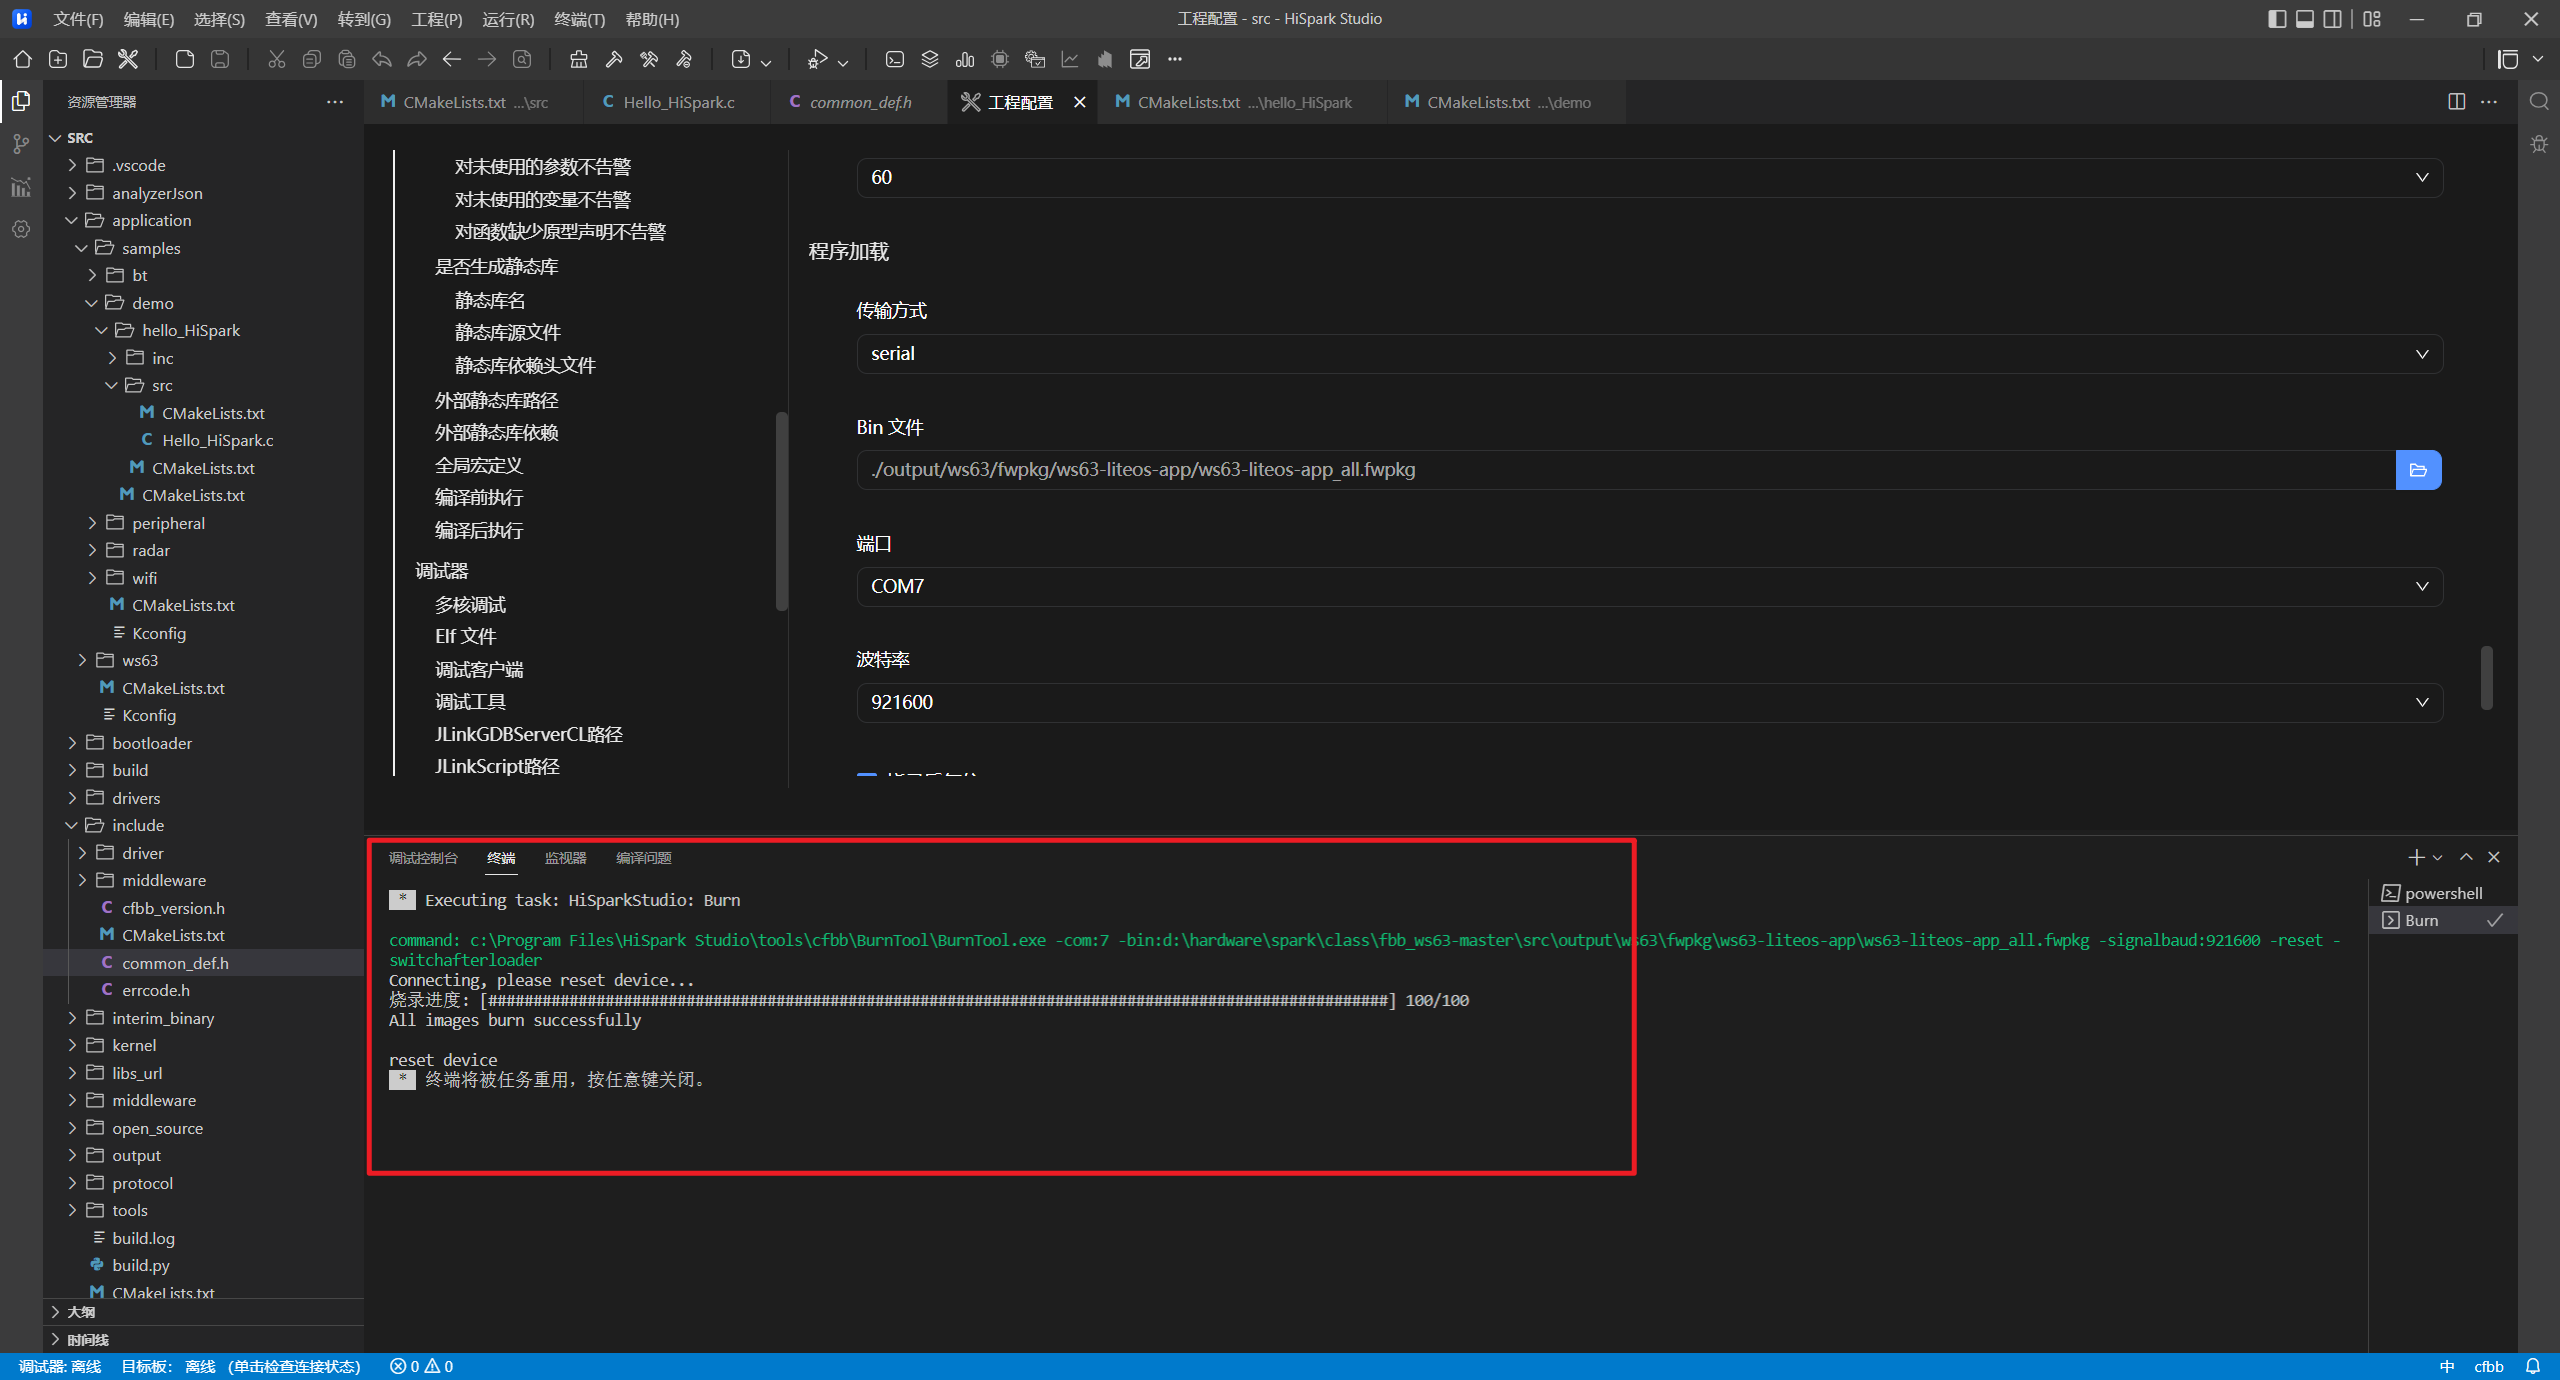Toggle bottom panel layout button
The height and width of the screenshot is (1380, 2560).
coord(2305,19)
